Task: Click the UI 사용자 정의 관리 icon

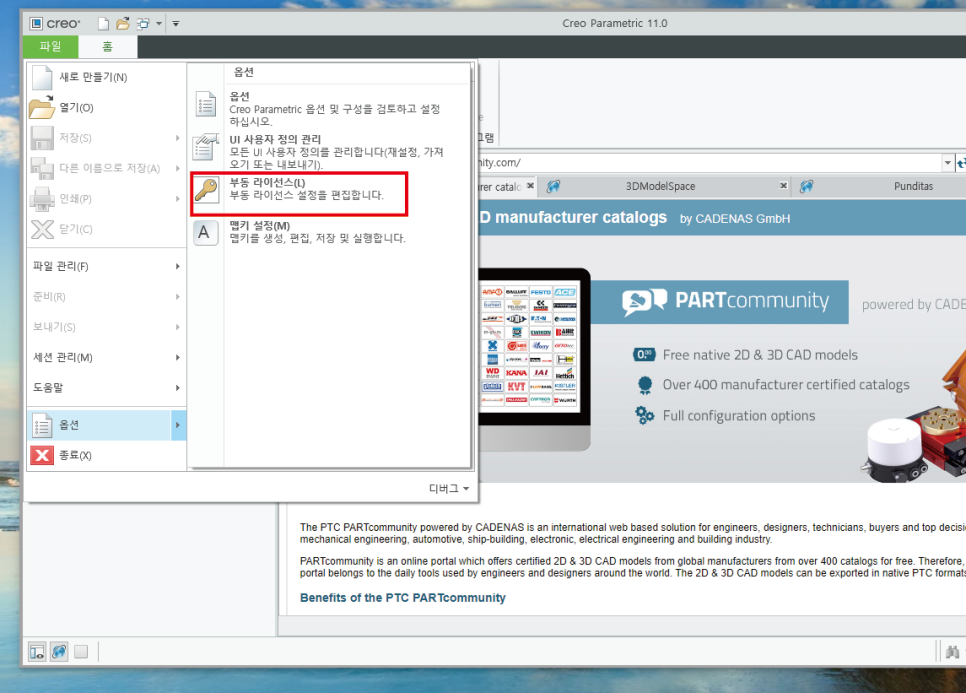Action: click(x=206, y=147)
